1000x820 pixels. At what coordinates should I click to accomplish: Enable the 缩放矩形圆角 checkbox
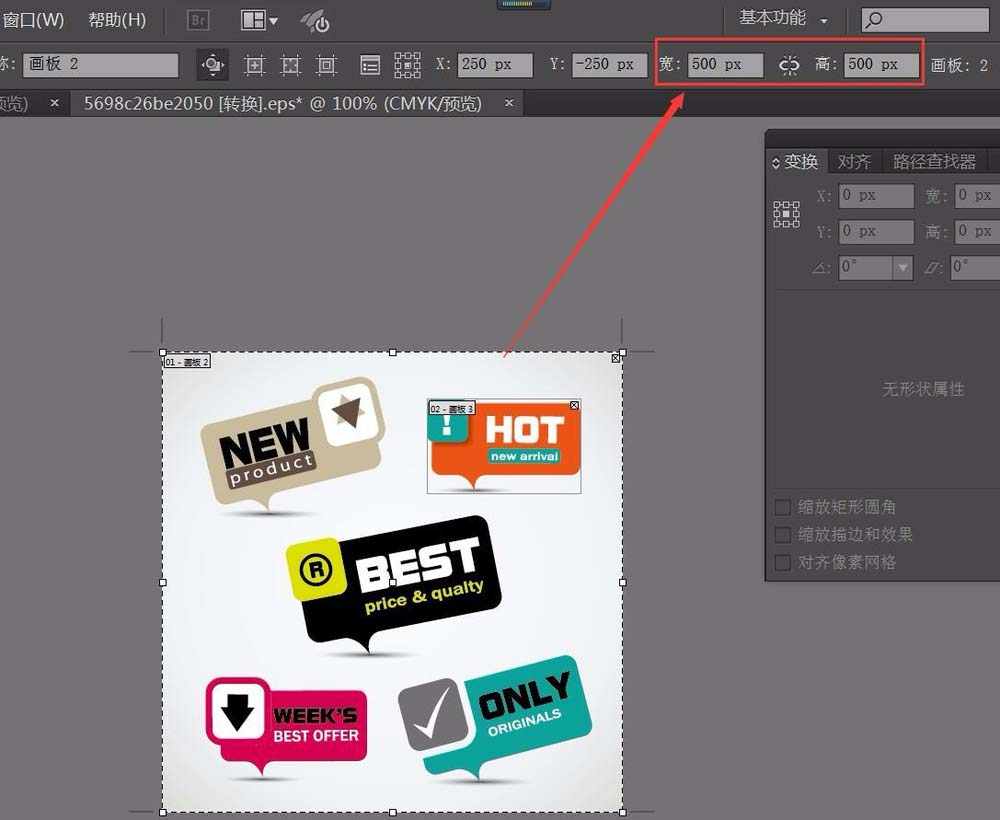click(784, 507)
